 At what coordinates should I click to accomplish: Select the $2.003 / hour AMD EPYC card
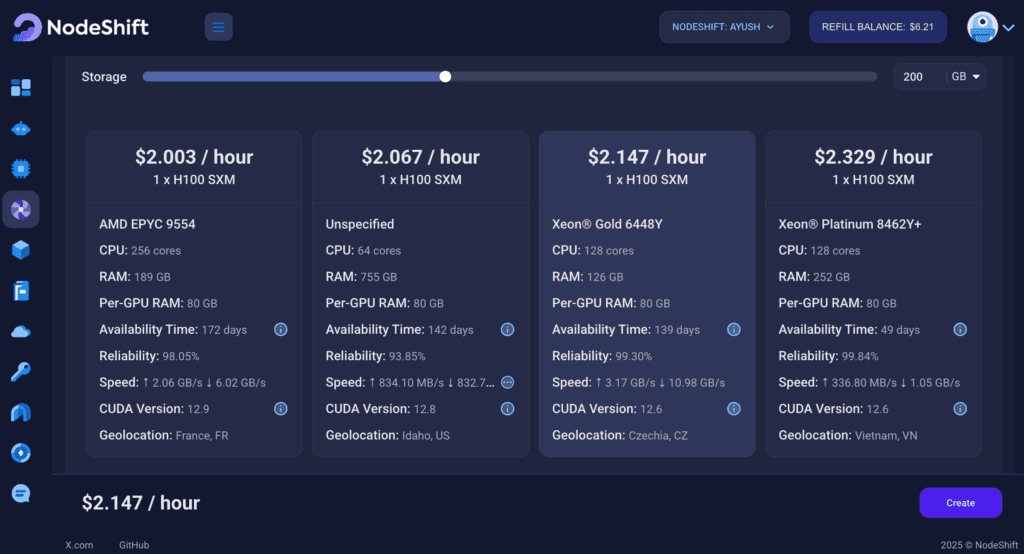point(194,293)
